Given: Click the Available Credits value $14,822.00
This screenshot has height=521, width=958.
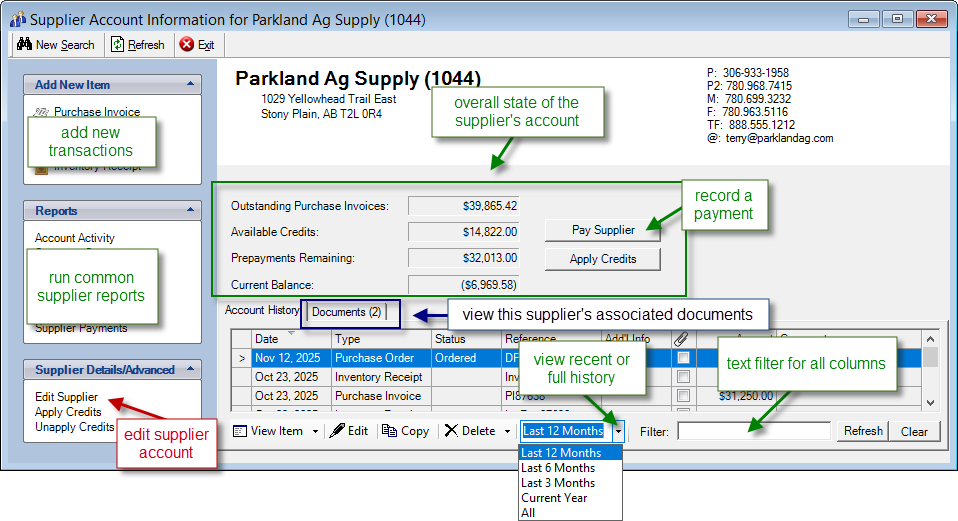Looking at the screenshot, I should click(463, 232).
